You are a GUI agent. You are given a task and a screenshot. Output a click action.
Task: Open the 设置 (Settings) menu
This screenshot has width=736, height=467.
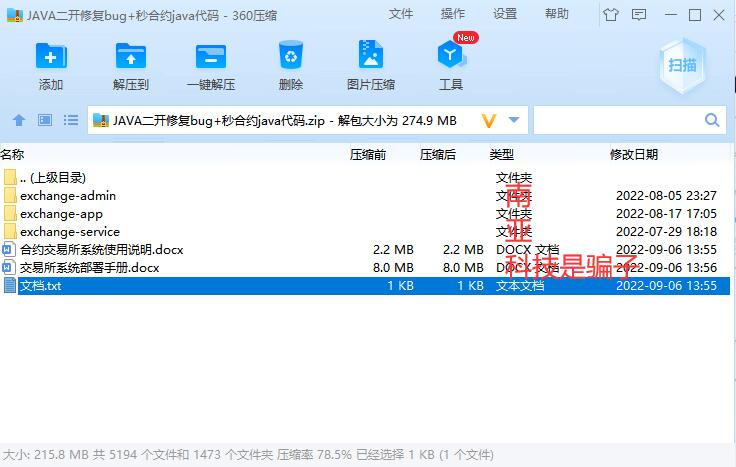(505, 14)
